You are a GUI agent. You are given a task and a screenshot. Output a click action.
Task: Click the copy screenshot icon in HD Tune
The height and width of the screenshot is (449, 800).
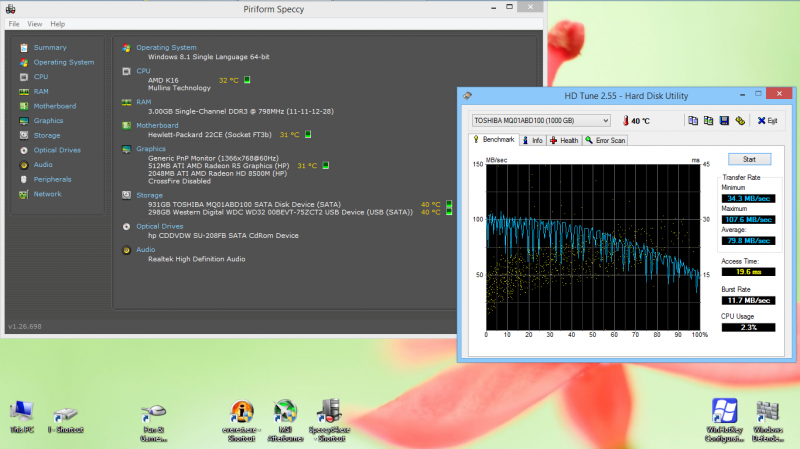(x=709, y=120)
